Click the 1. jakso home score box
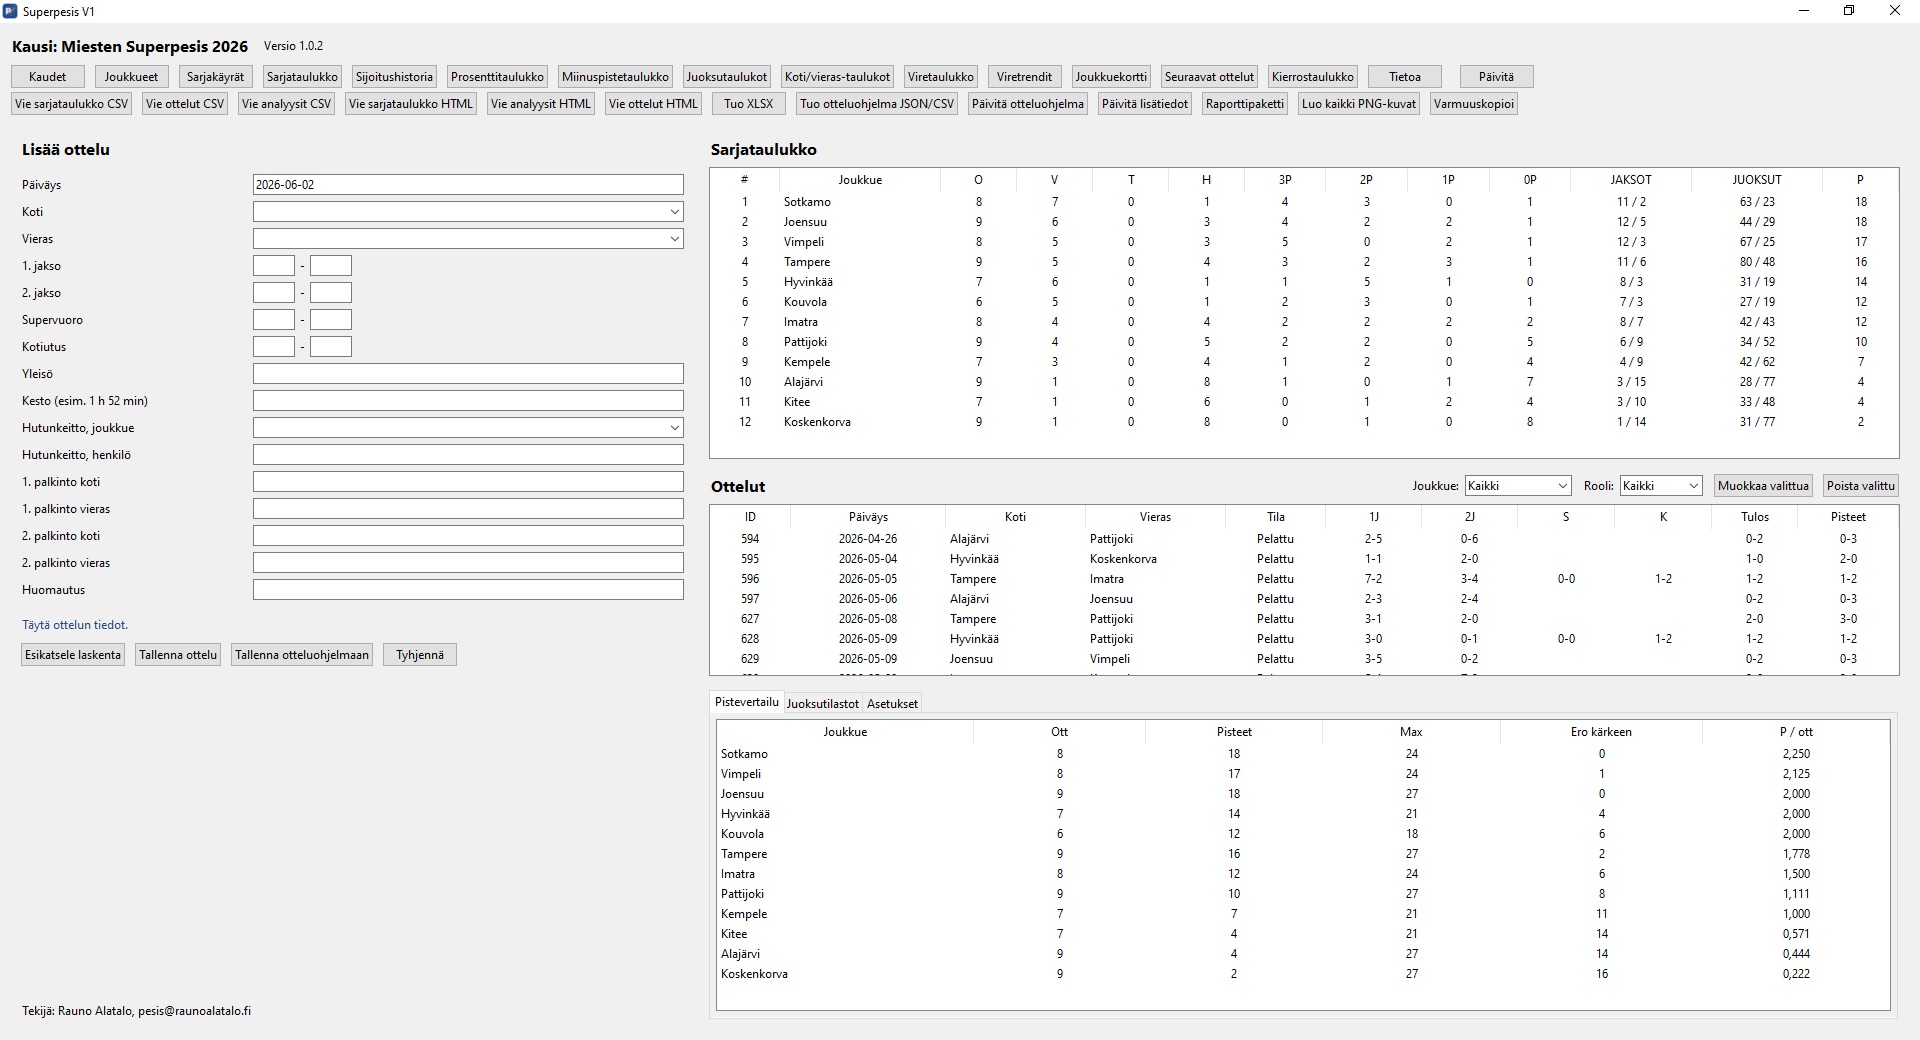 274,266
